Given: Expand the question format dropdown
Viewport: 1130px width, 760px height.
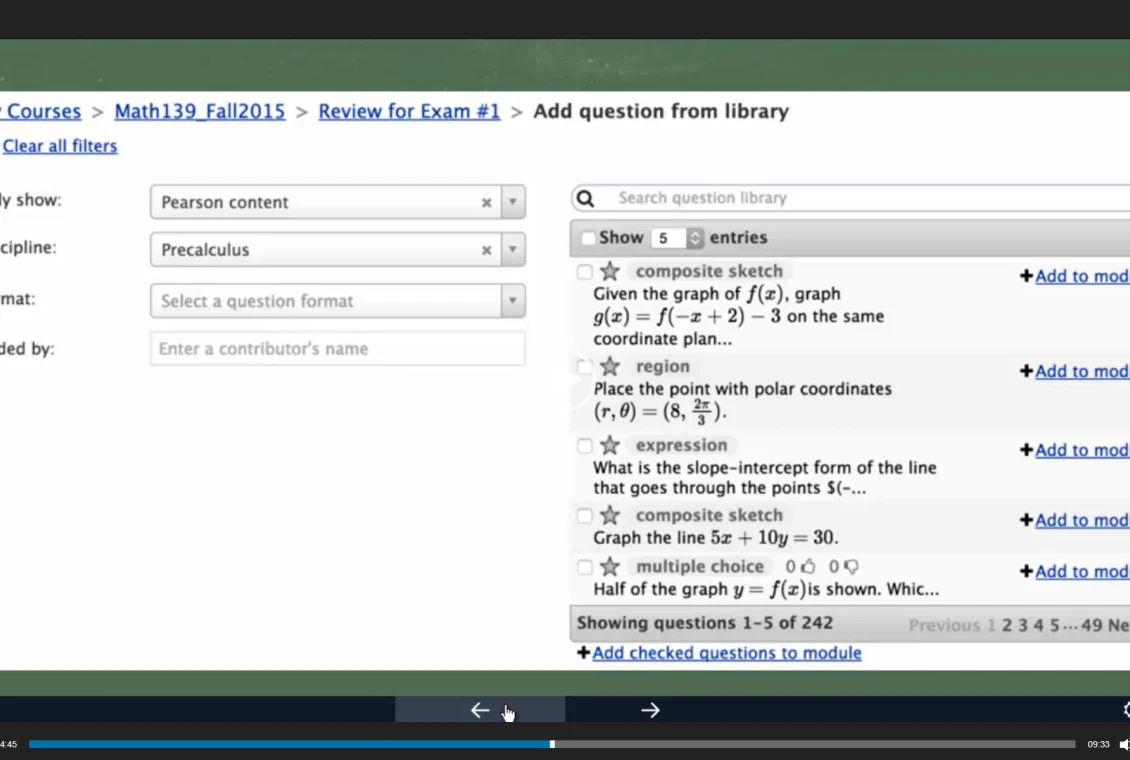Looking at the screenshot, I should (513, 301).
